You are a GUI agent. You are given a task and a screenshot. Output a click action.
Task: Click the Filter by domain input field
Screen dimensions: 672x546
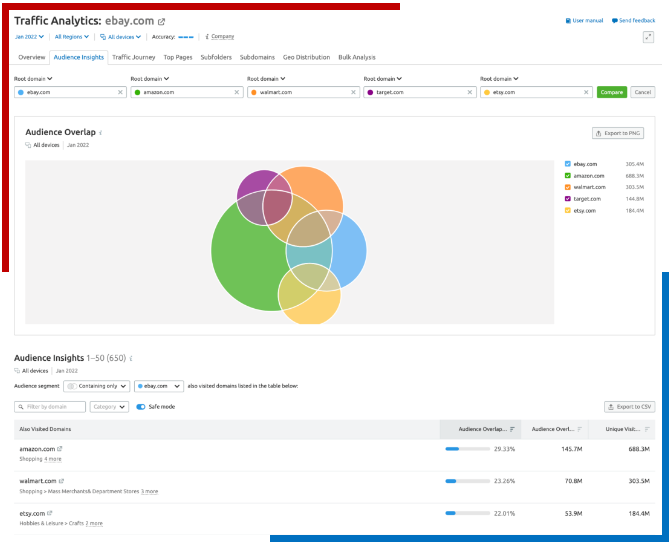[x=50, y=407]
